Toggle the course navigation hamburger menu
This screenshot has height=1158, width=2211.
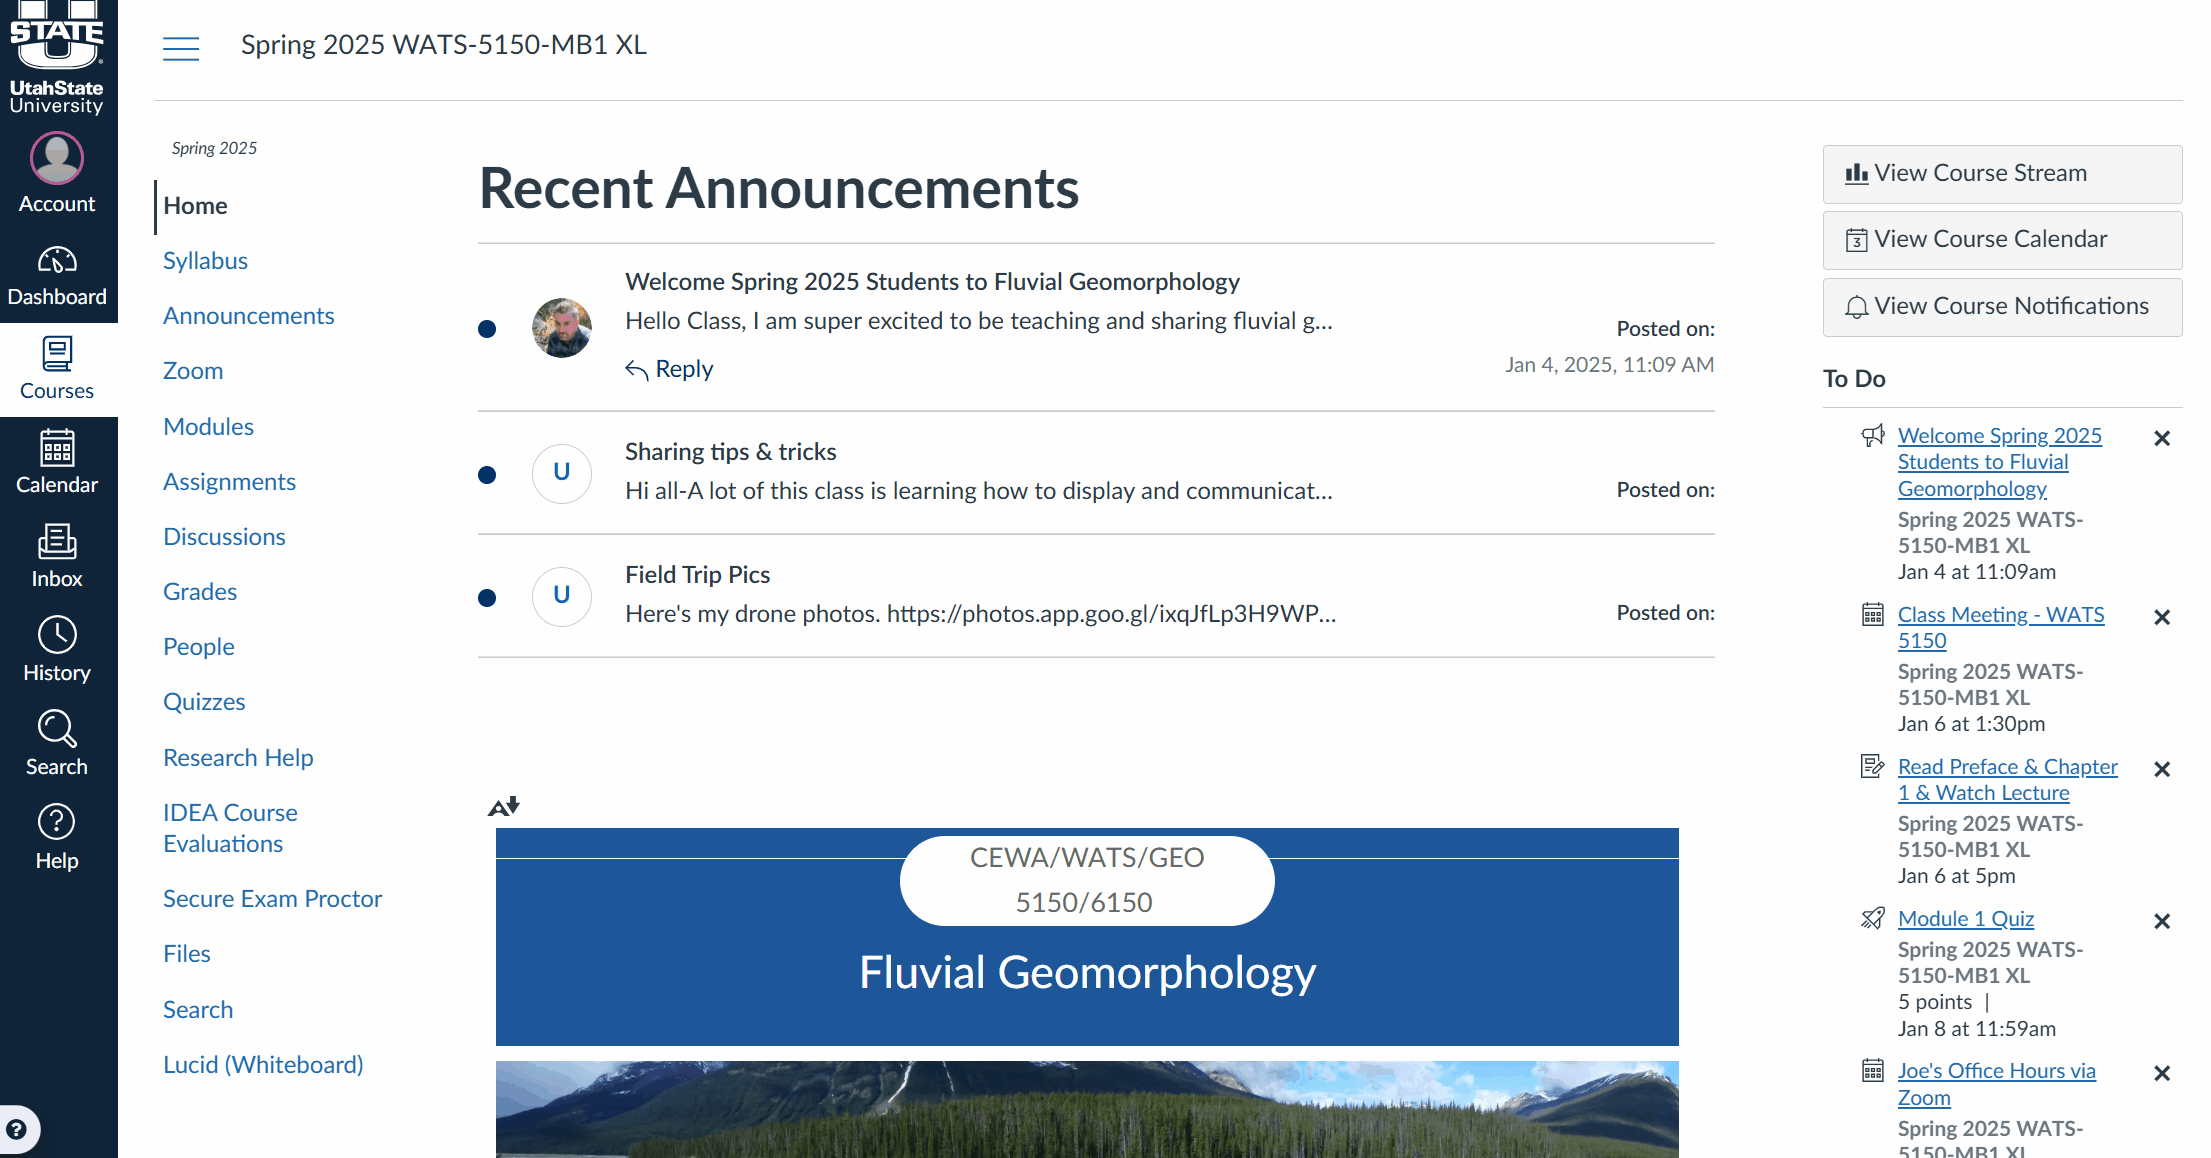181,47
